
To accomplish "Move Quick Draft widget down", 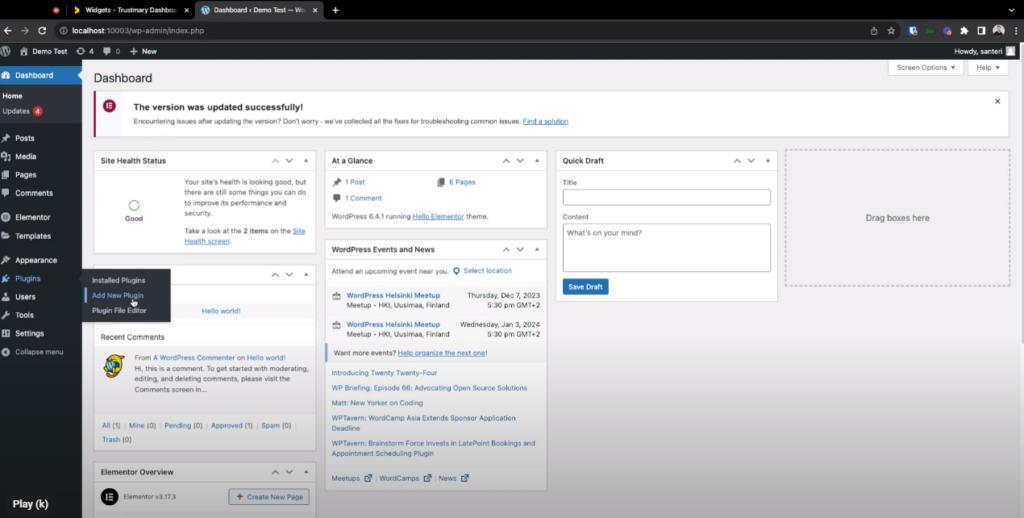I will pyautogui.click(x=751, y=161).
